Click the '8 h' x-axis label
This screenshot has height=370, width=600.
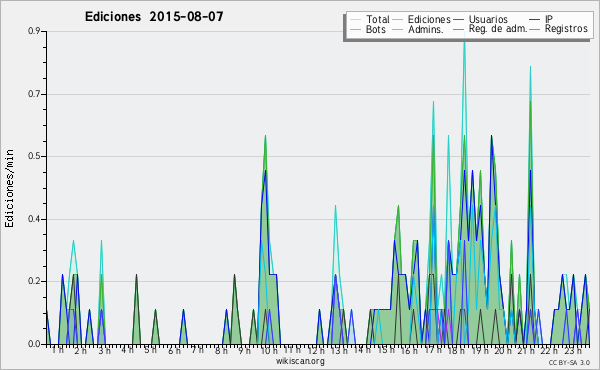coord(221,350)
